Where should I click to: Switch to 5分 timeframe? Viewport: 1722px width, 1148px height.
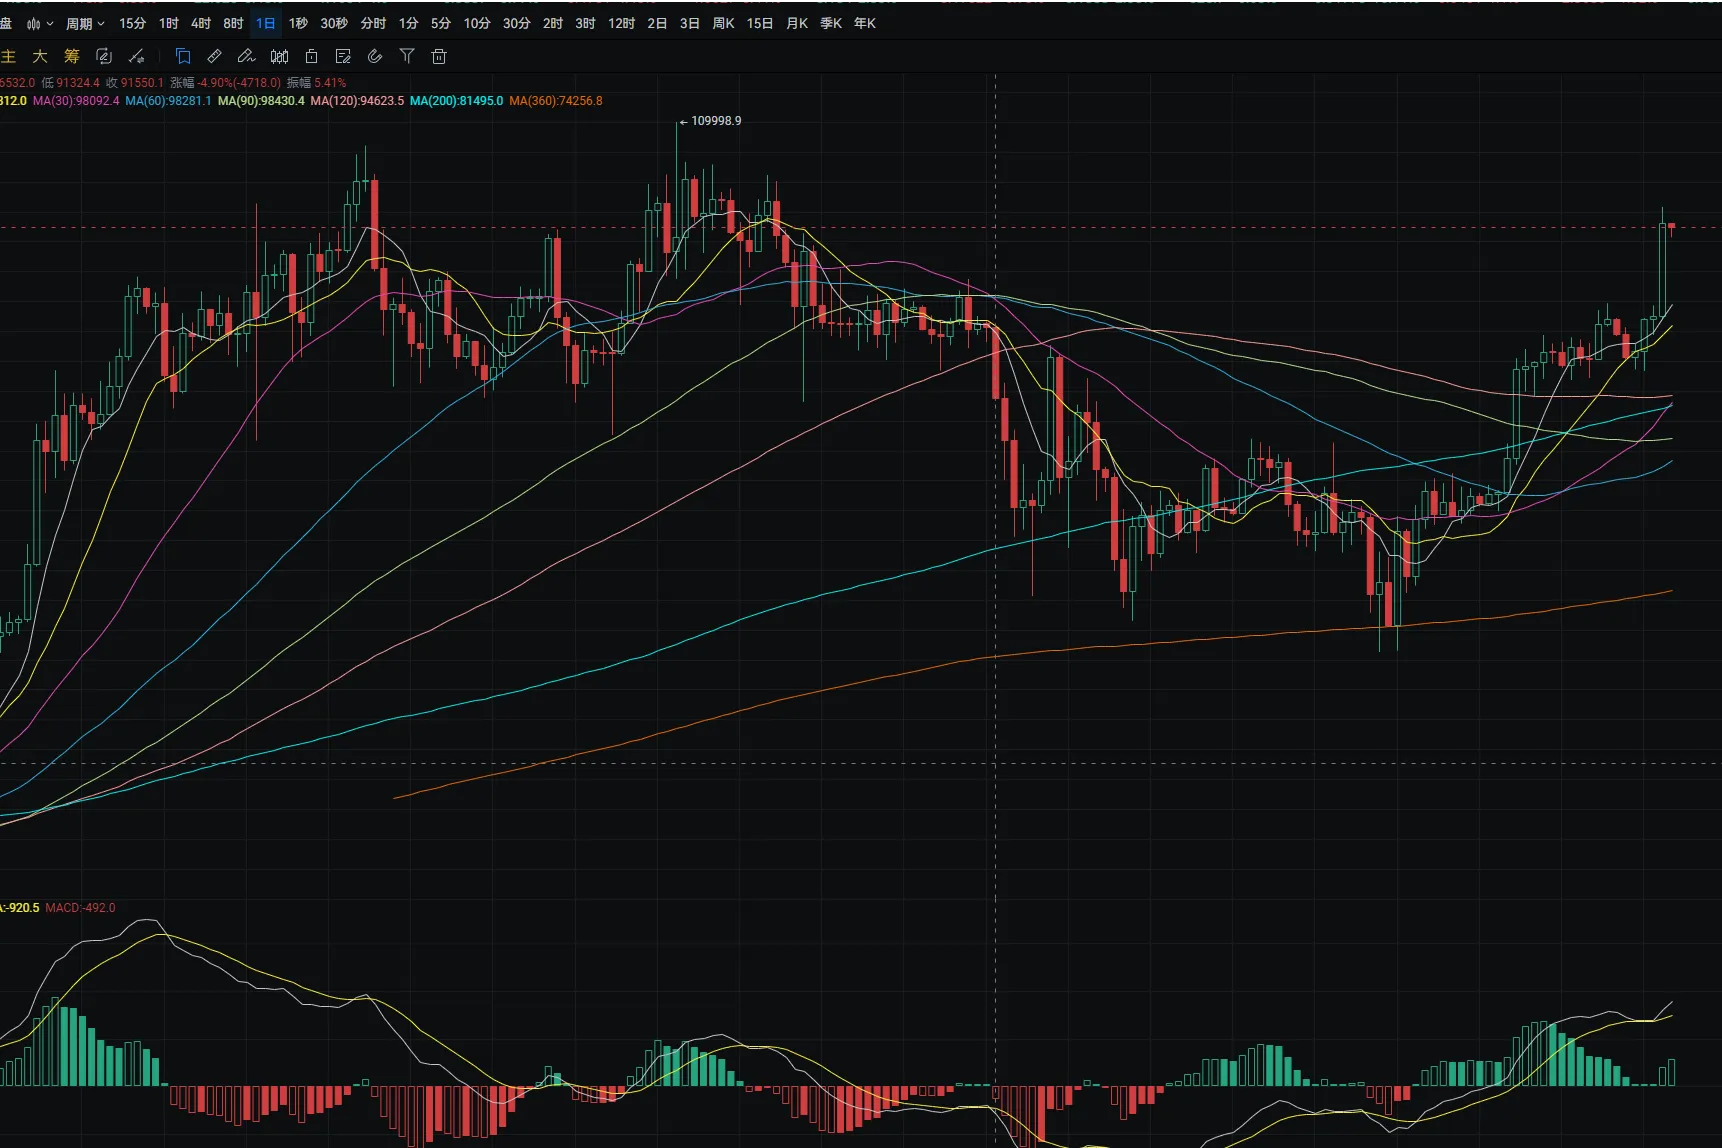click(441, 23)
